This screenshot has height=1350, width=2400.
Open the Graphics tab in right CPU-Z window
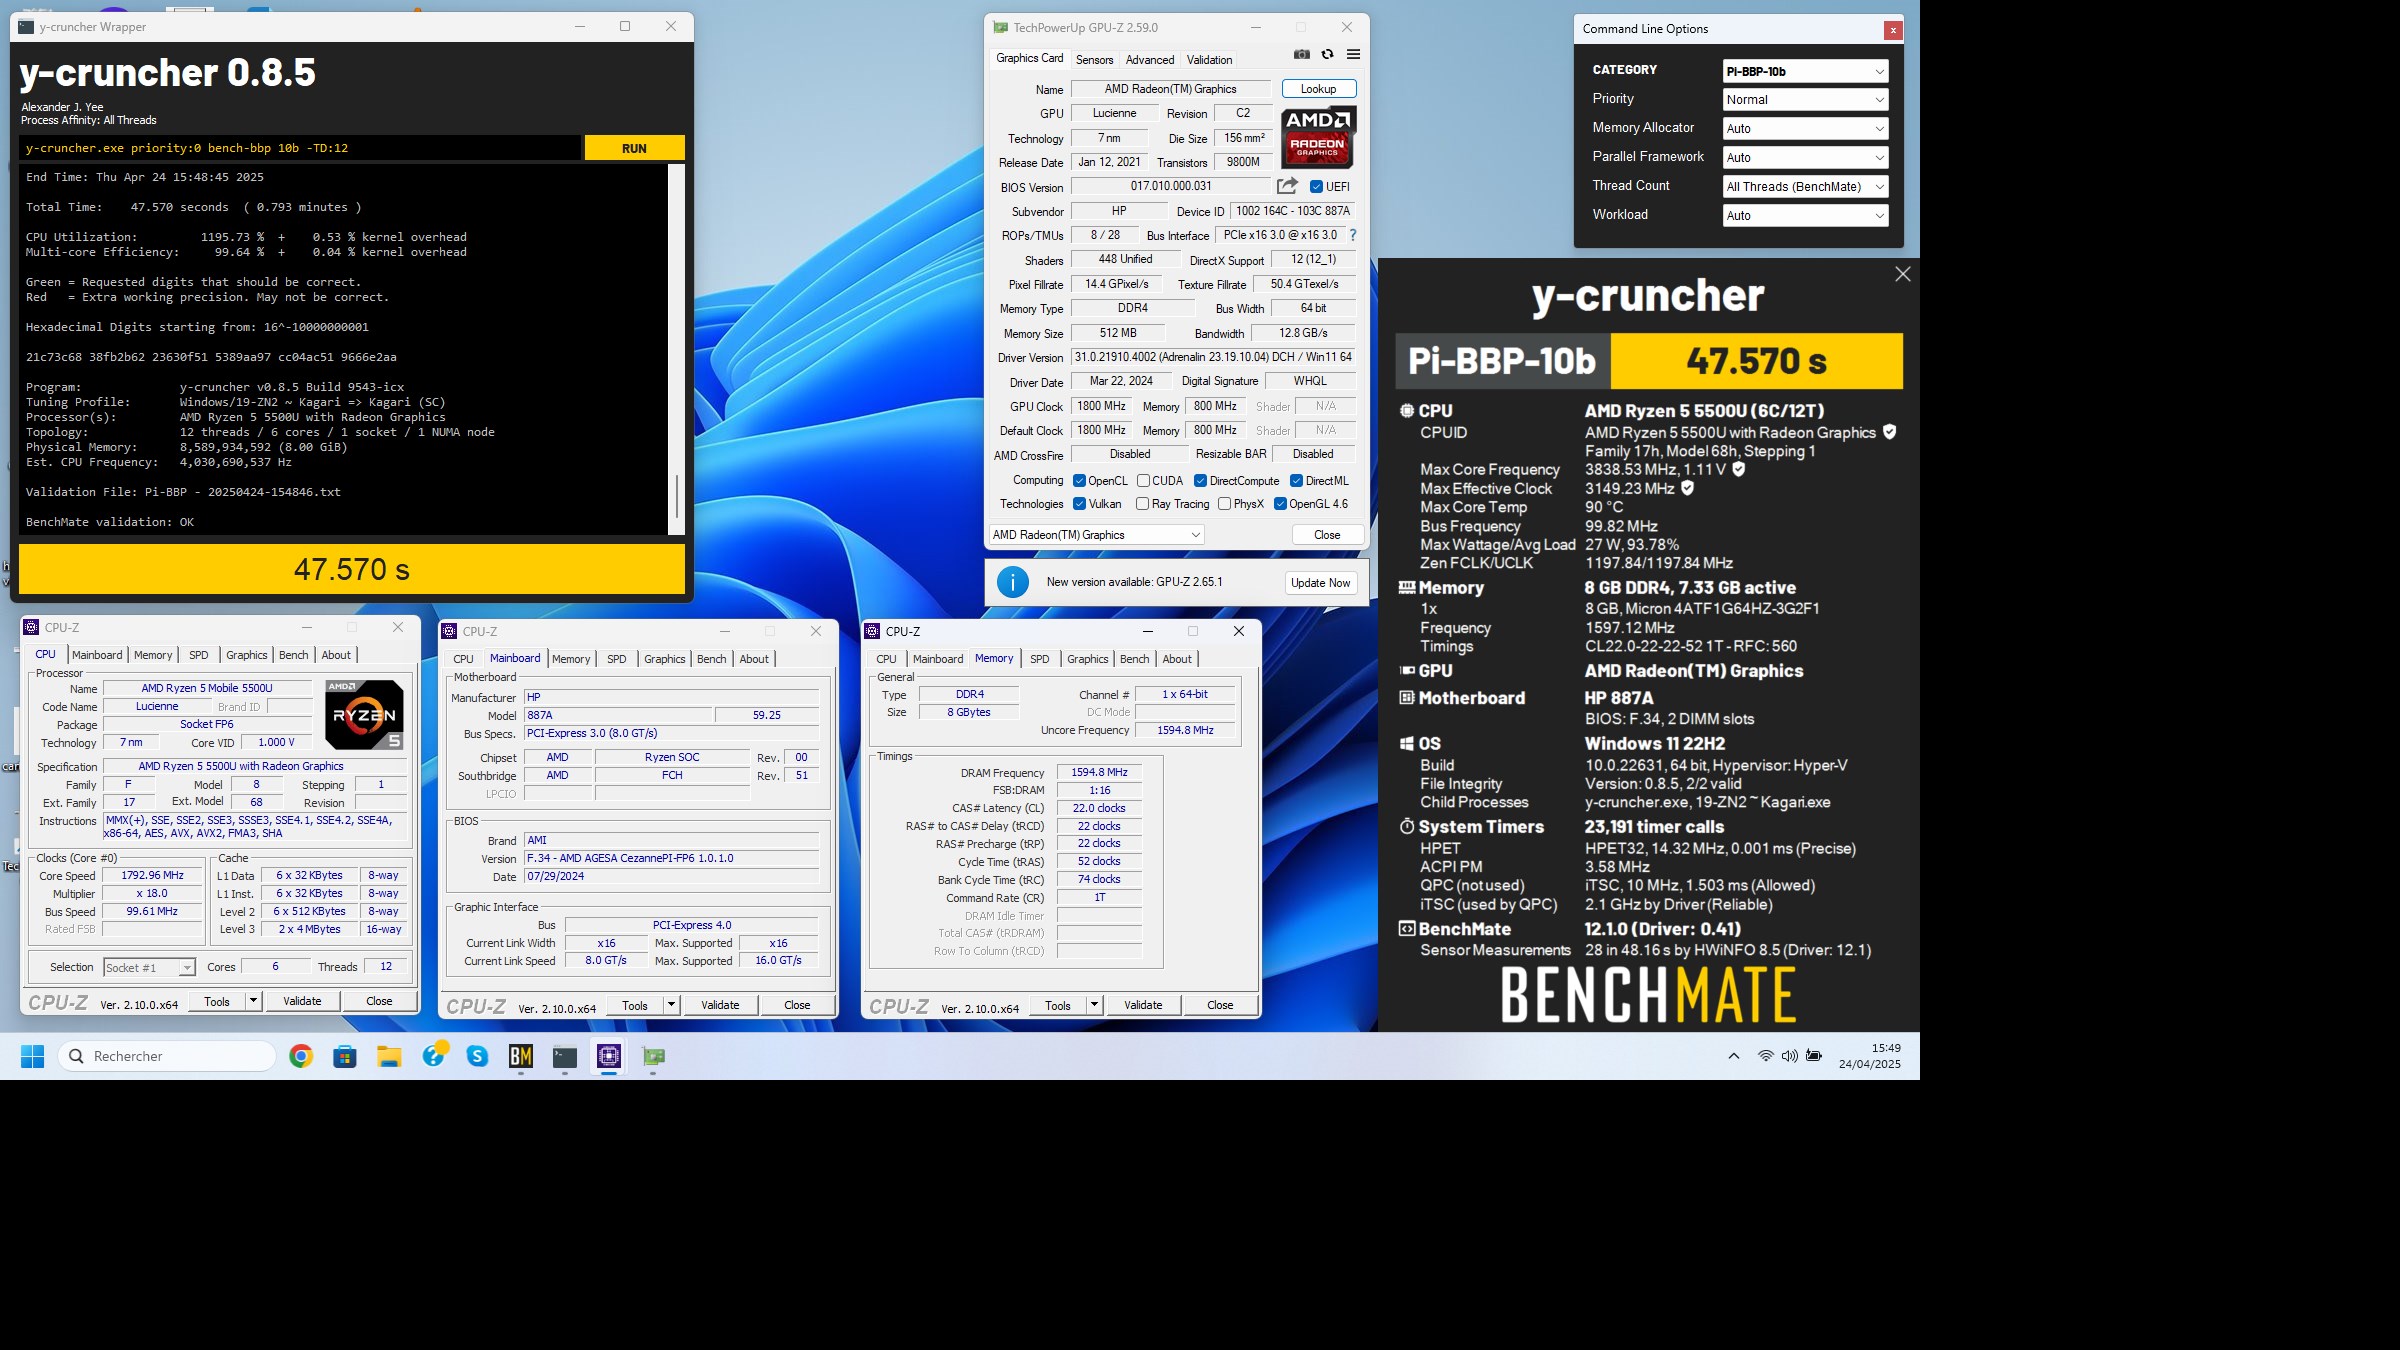1087,659
